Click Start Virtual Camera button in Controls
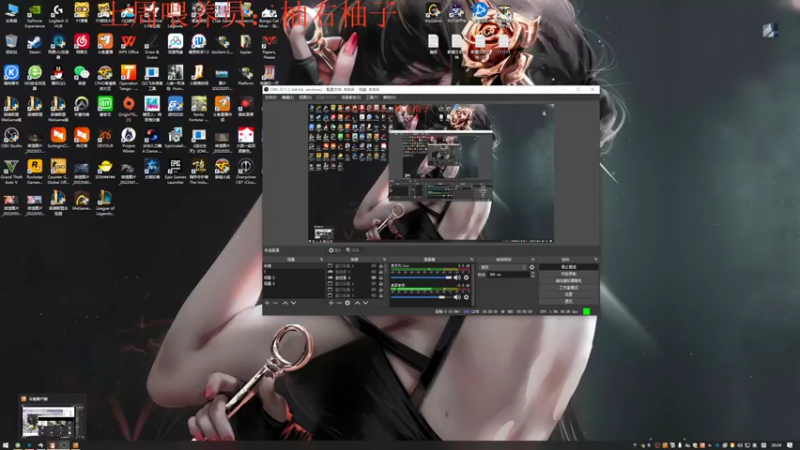 [568, 281]
